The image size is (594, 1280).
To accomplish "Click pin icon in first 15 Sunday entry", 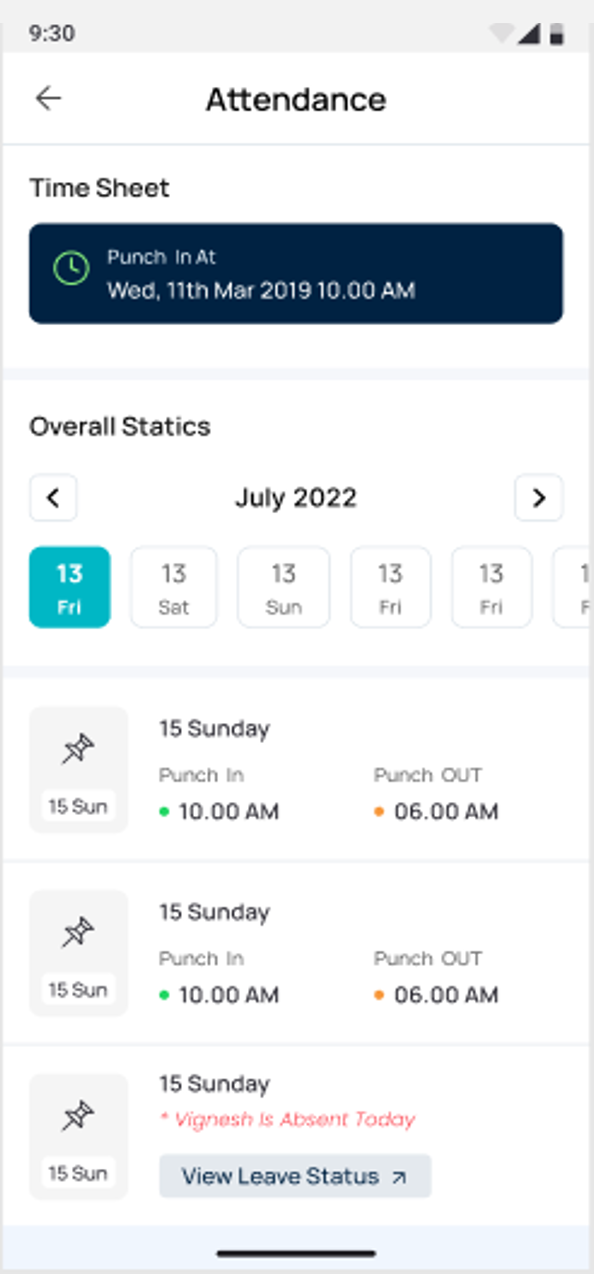I will (78, 750).
